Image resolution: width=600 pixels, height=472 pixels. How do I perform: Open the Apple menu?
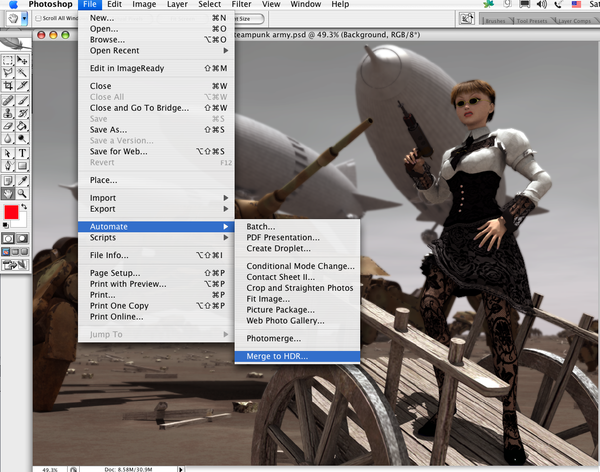pos(13,4)
